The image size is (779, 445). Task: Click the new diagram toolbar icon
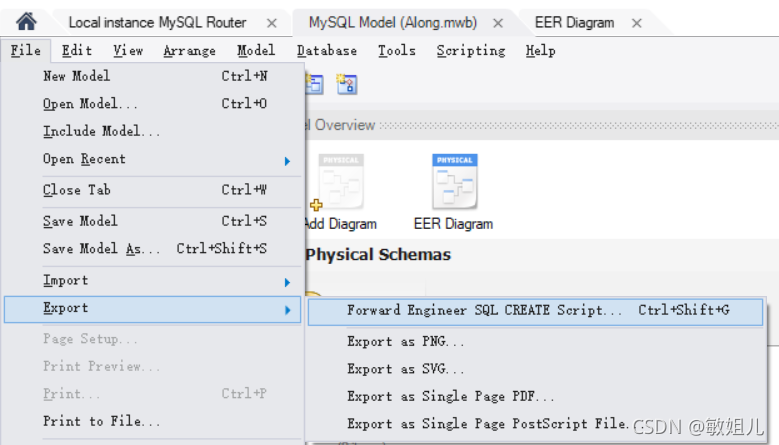pyautogui.click(x=314, y=84)
